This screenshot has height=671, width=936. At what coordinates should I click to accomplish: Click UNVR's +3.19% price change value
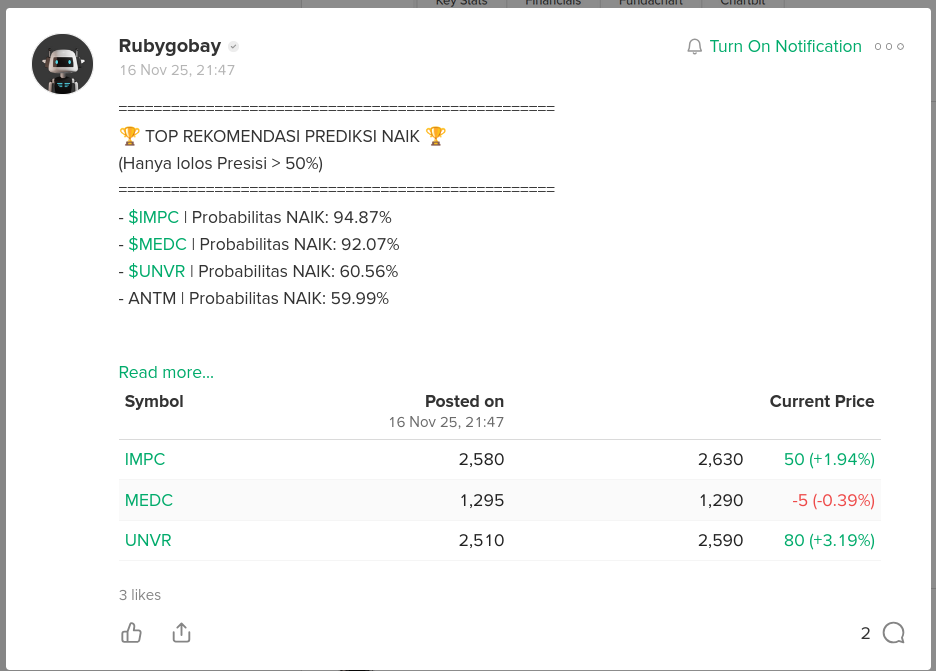click(x=829, y=540)
